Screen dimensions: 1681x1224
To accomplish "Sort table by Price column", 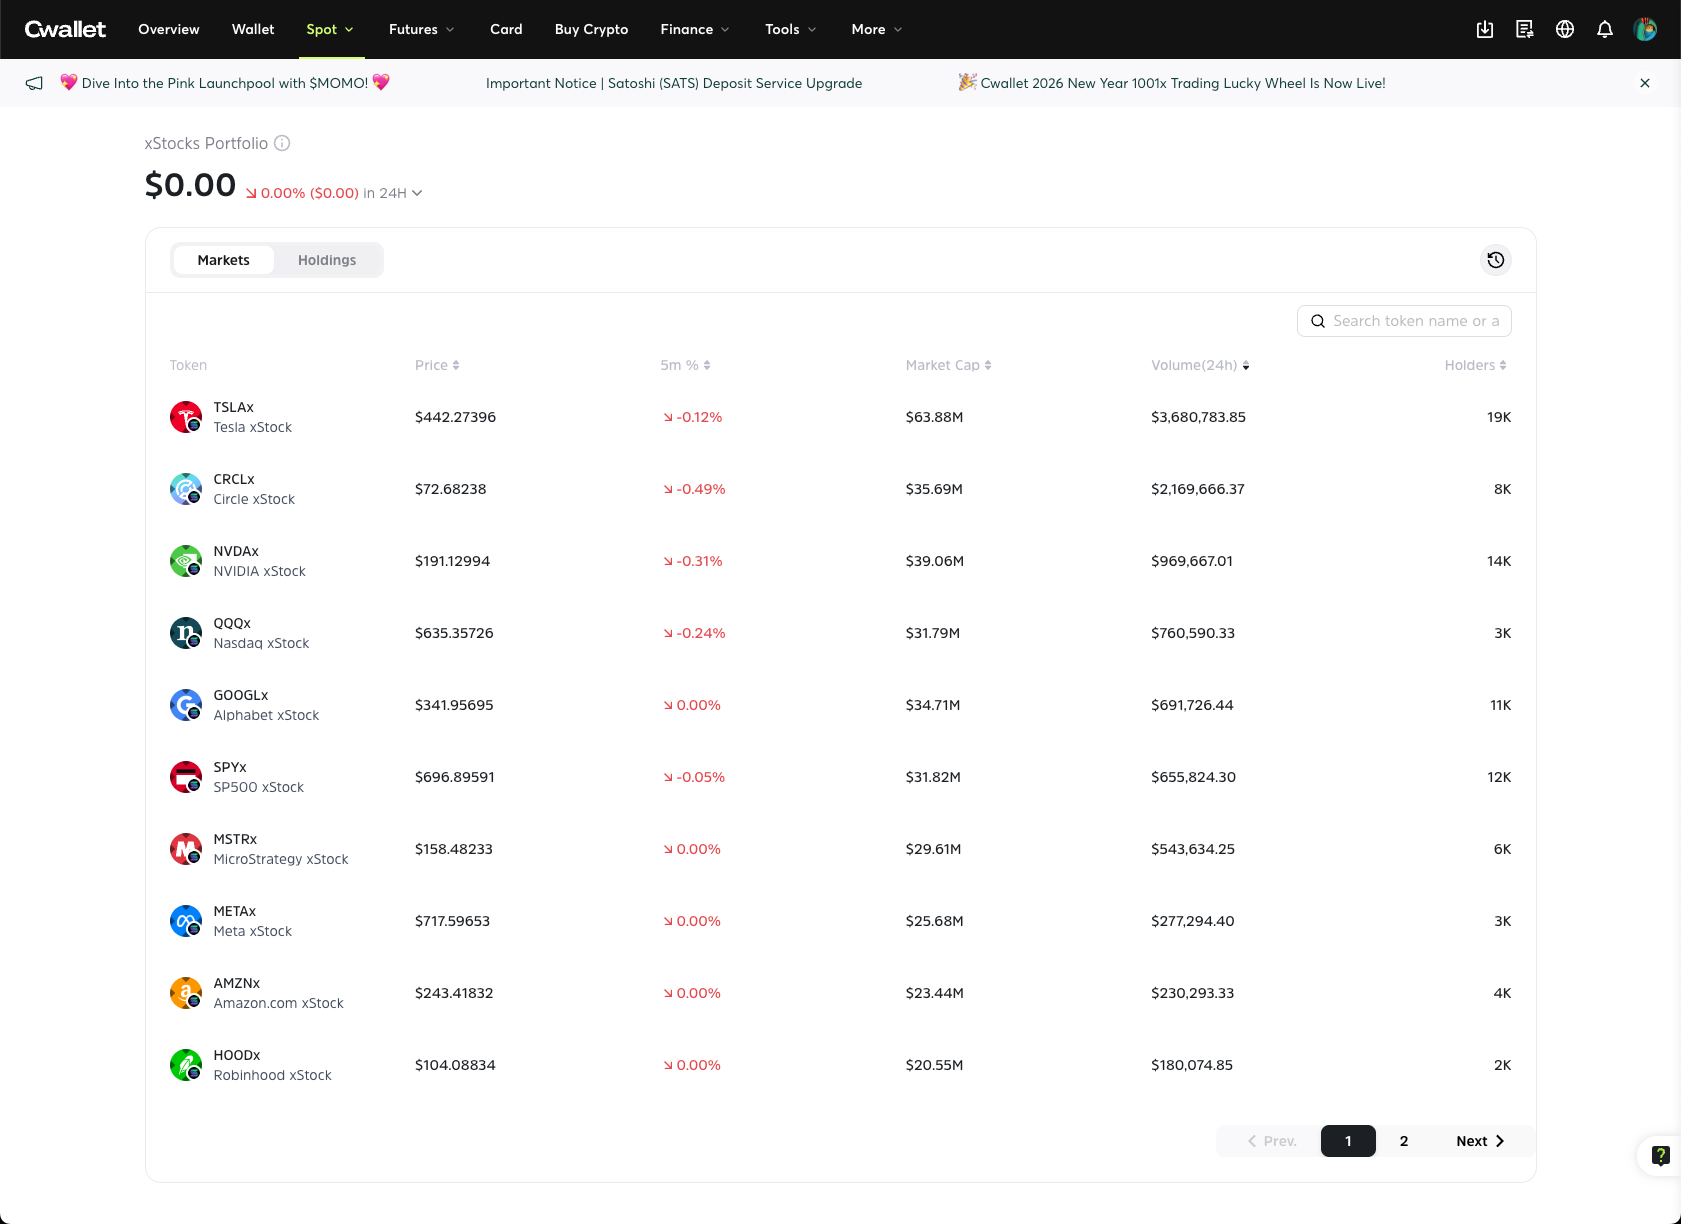I will click(437, 365).
